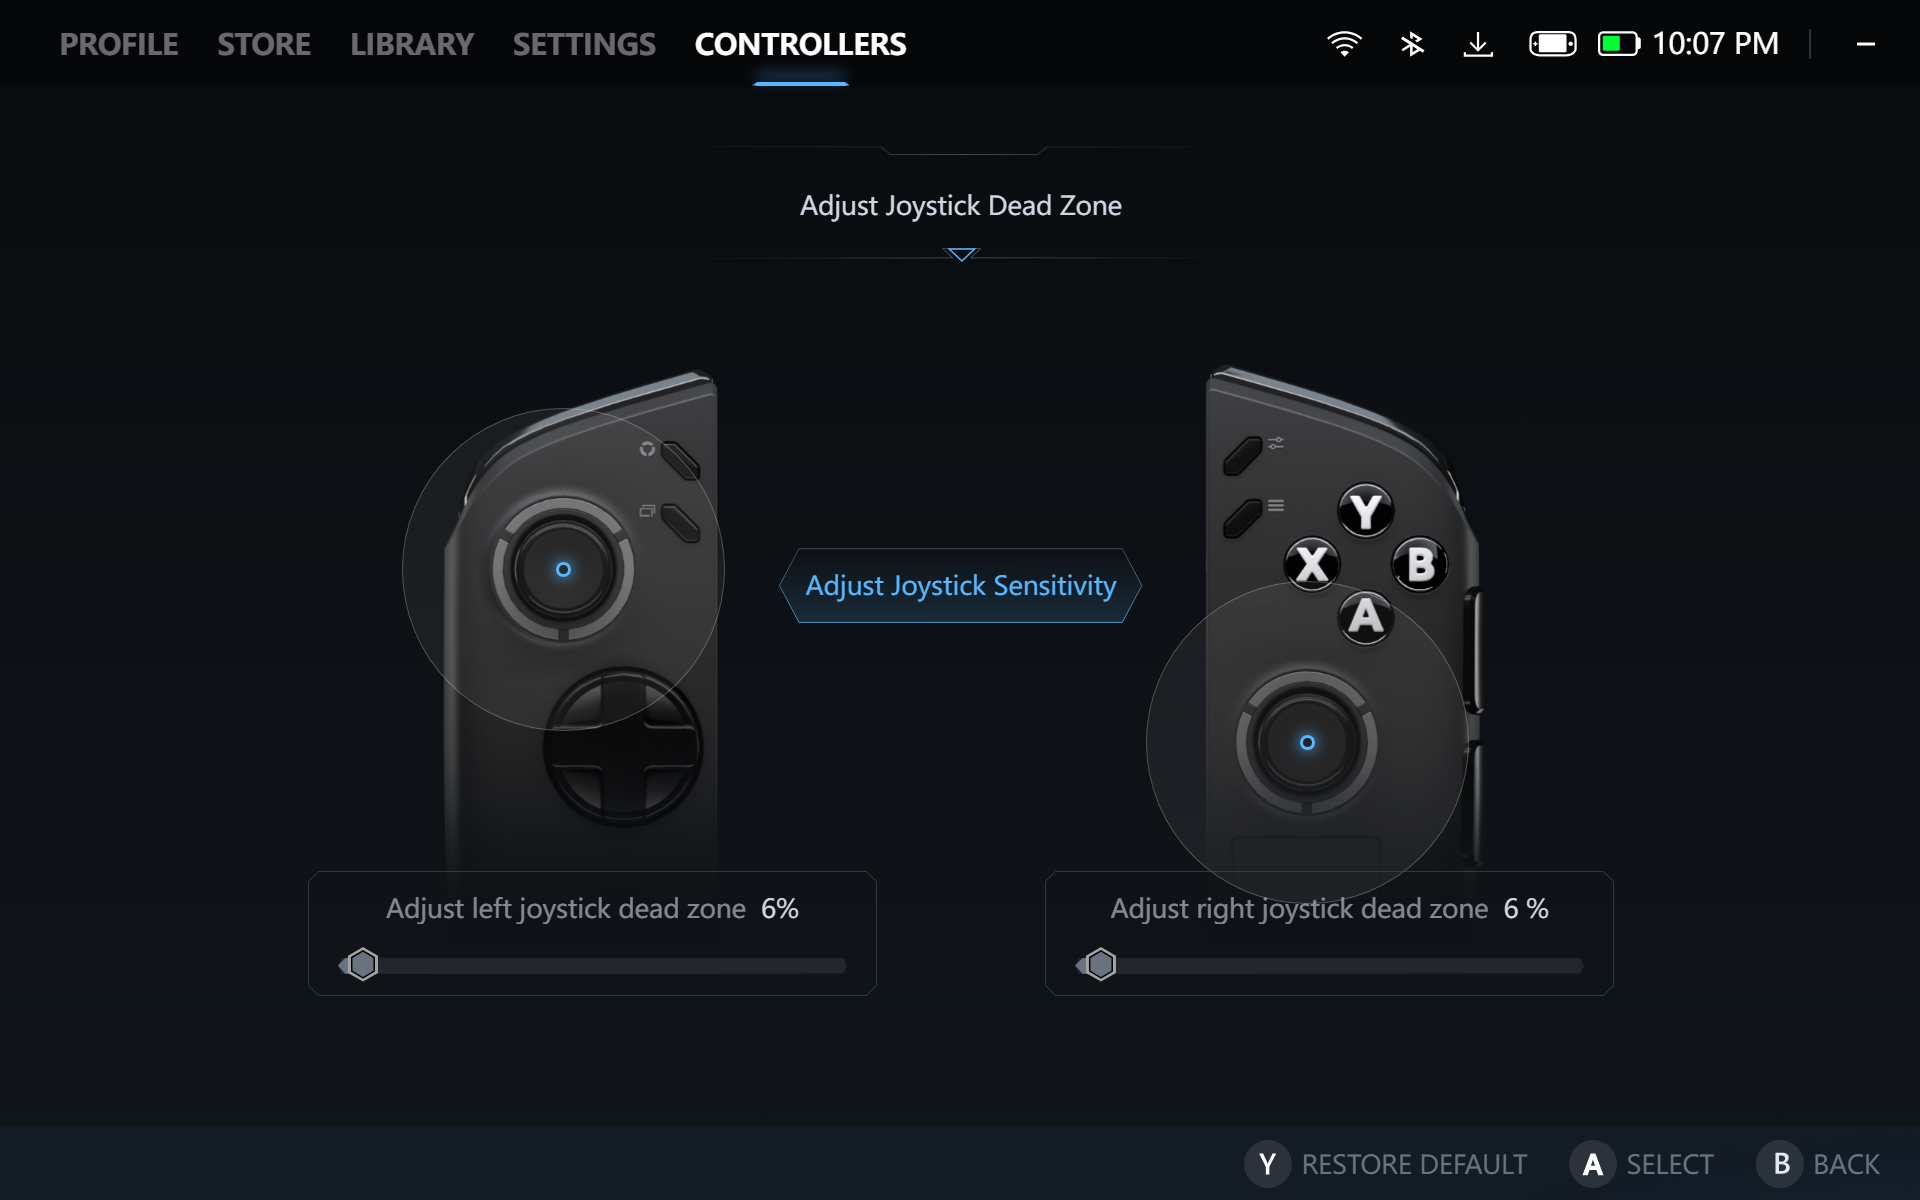Open the Library tab
This screenshot has width=1920, height=1200.
412,44
